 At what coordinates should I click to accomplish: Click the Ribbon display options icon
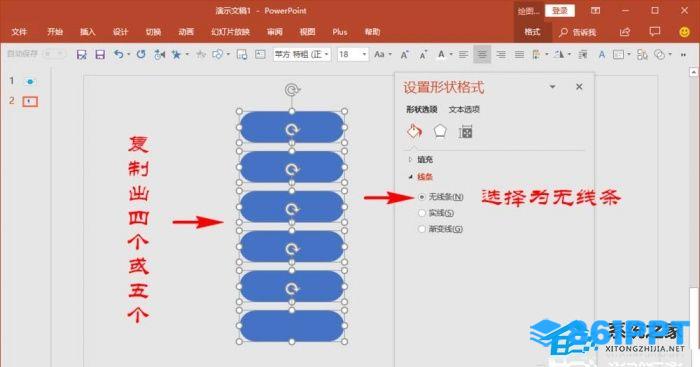point(596,11)
